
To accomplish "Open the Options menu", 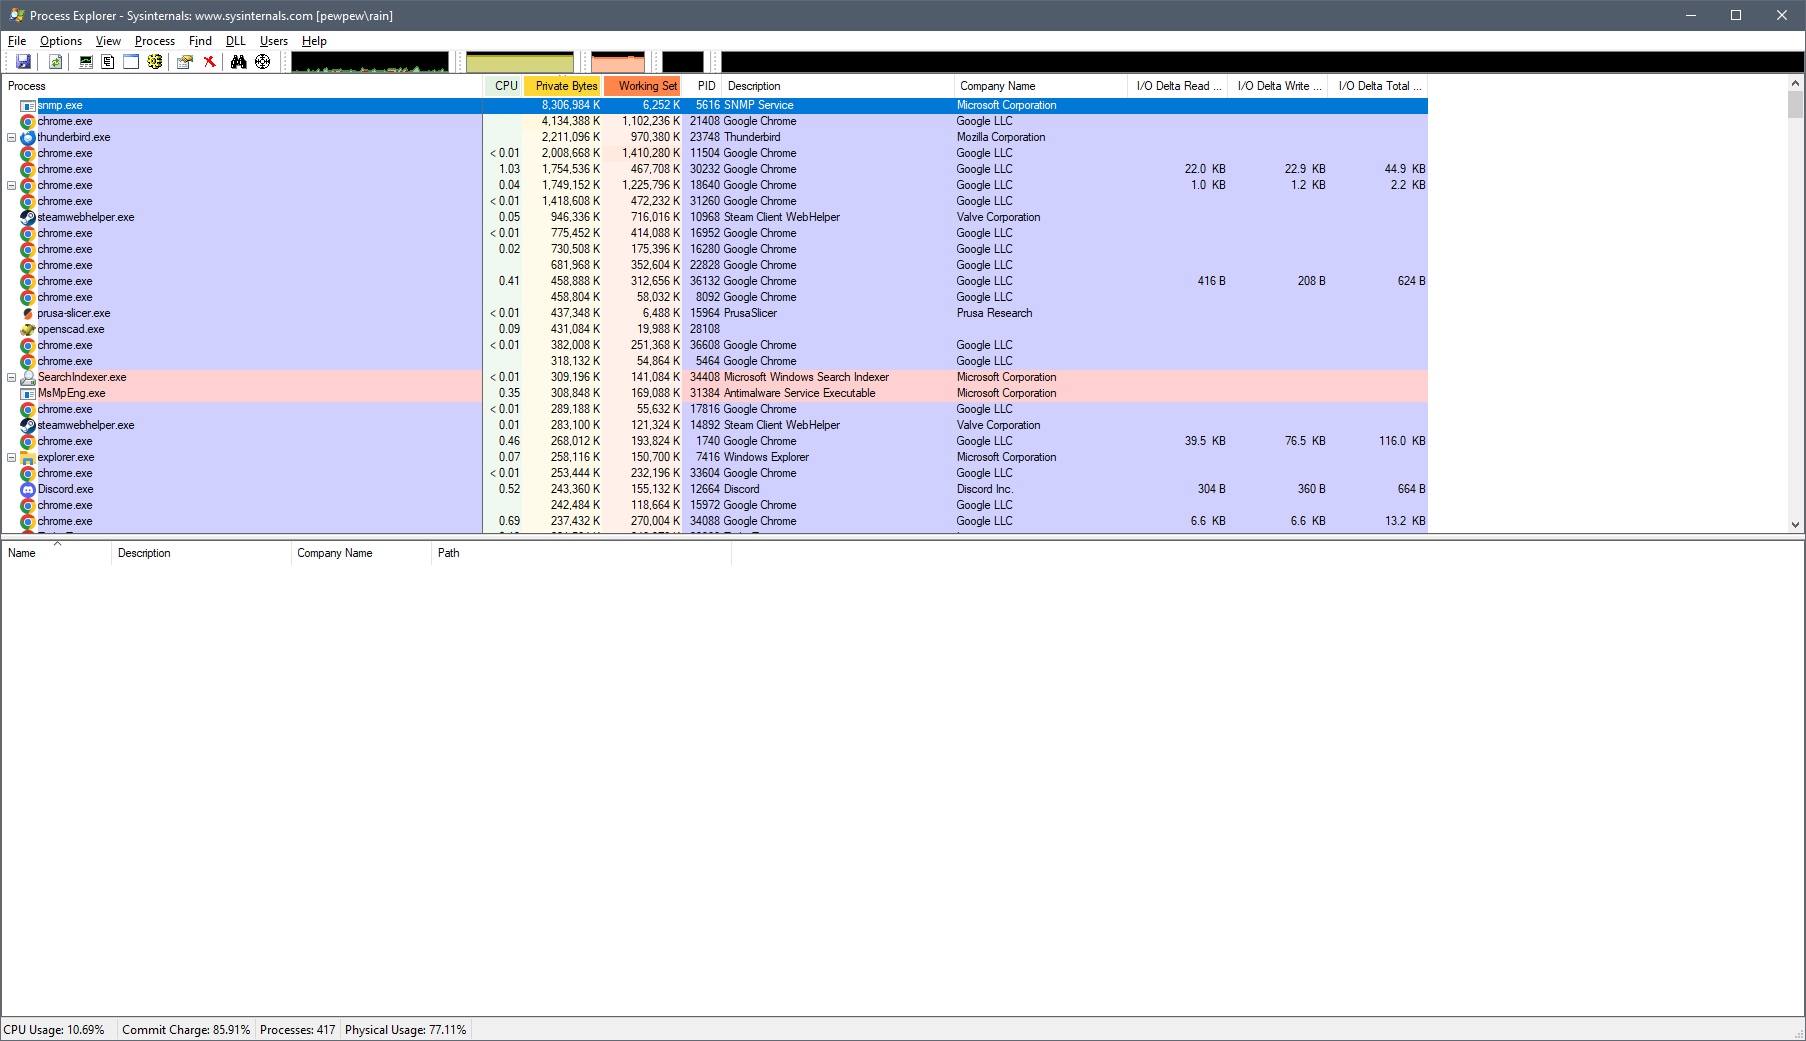I will pyautogui.click(x=61, y=41).
